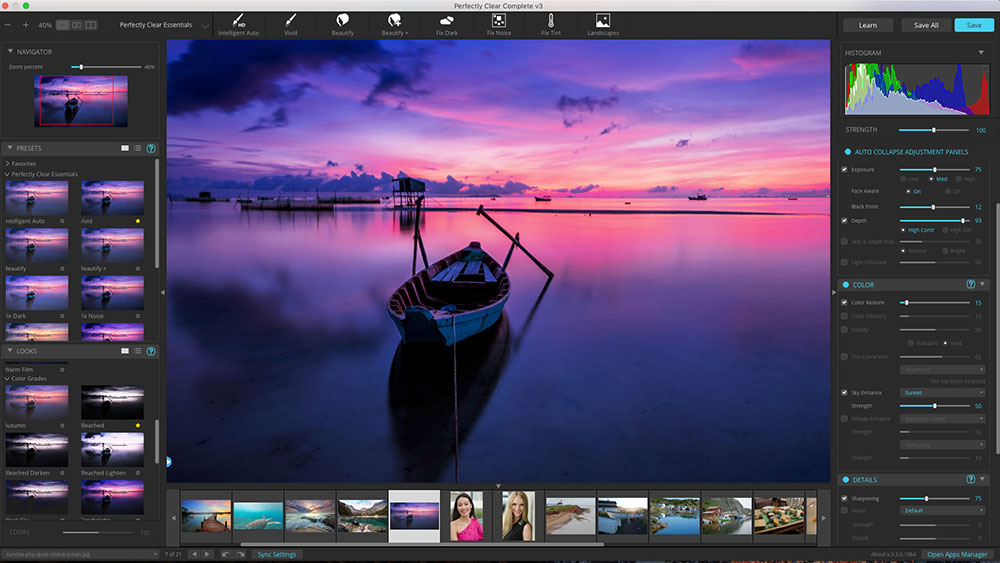Image resolution: width=1000 pixels, height=563 pixels.
Task: Expand the Favorites preset group
Action: [x=8, y=162]
